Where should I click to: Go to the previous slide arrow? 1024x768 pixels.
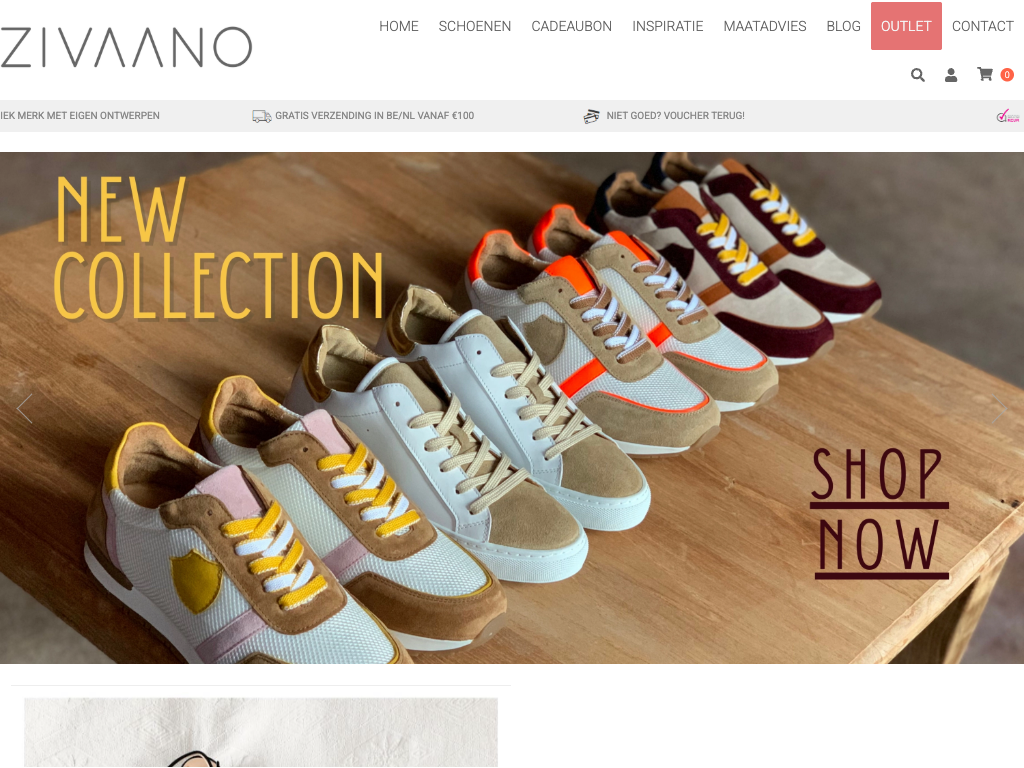point(24,409)
